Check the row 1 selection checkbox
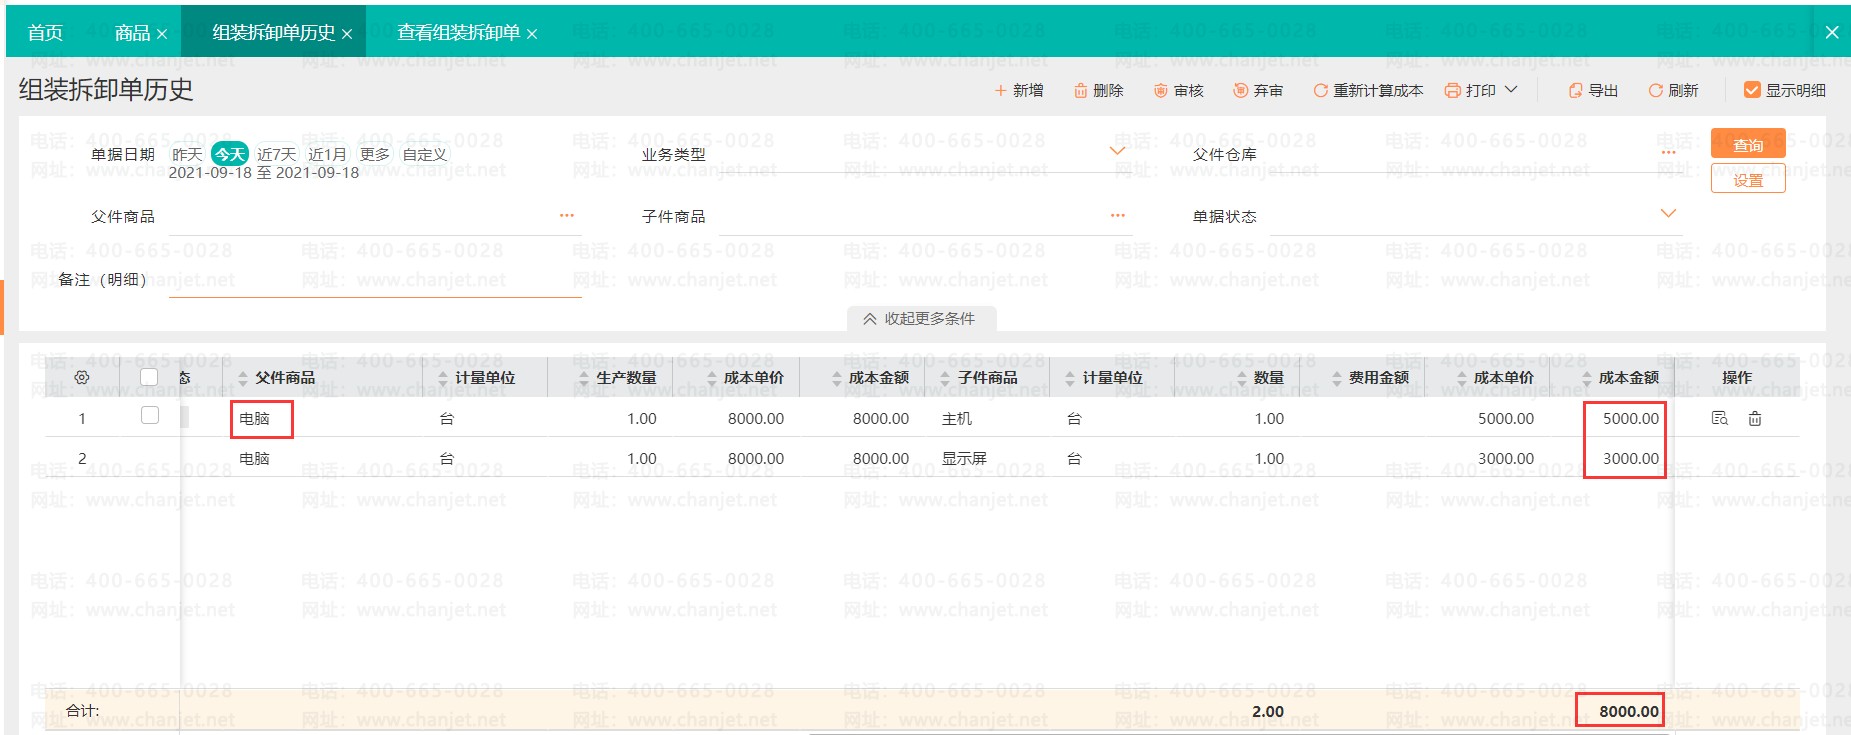The image size is (1851, 735). [150, 415]
